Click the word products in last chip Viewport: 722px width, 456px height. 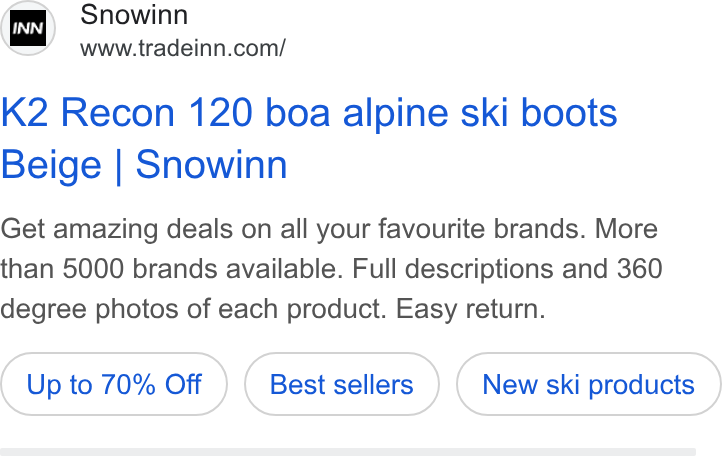point(641,386)
